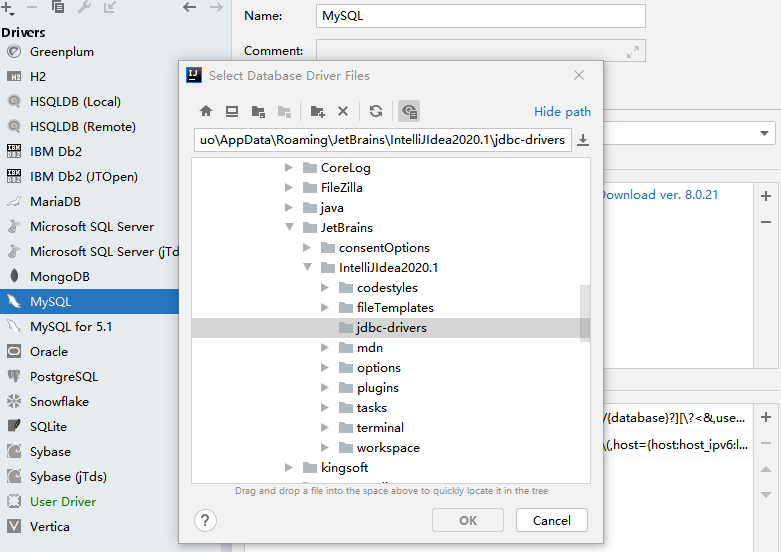
Task: Click the path history download-arrow icon
Action: coord(583,140)
